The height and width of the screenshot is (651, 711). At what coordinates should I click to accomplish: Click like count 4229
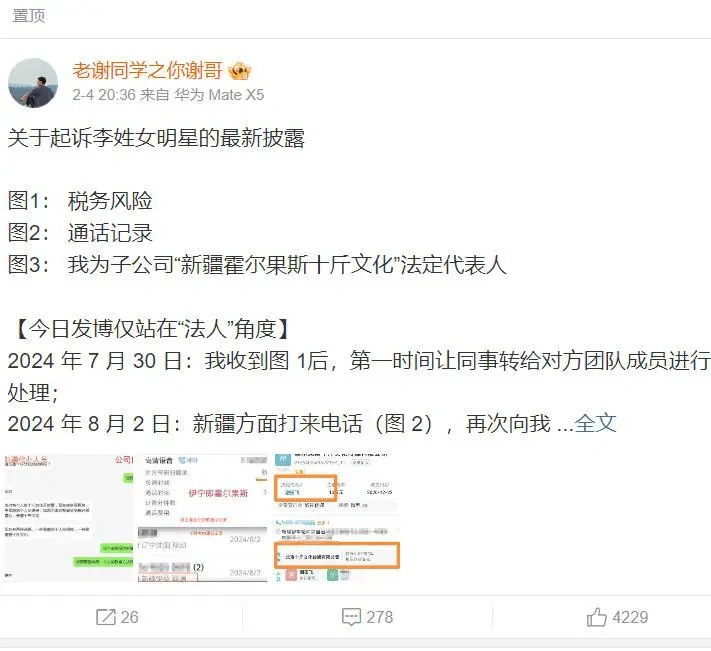click(x=630, y=617)
